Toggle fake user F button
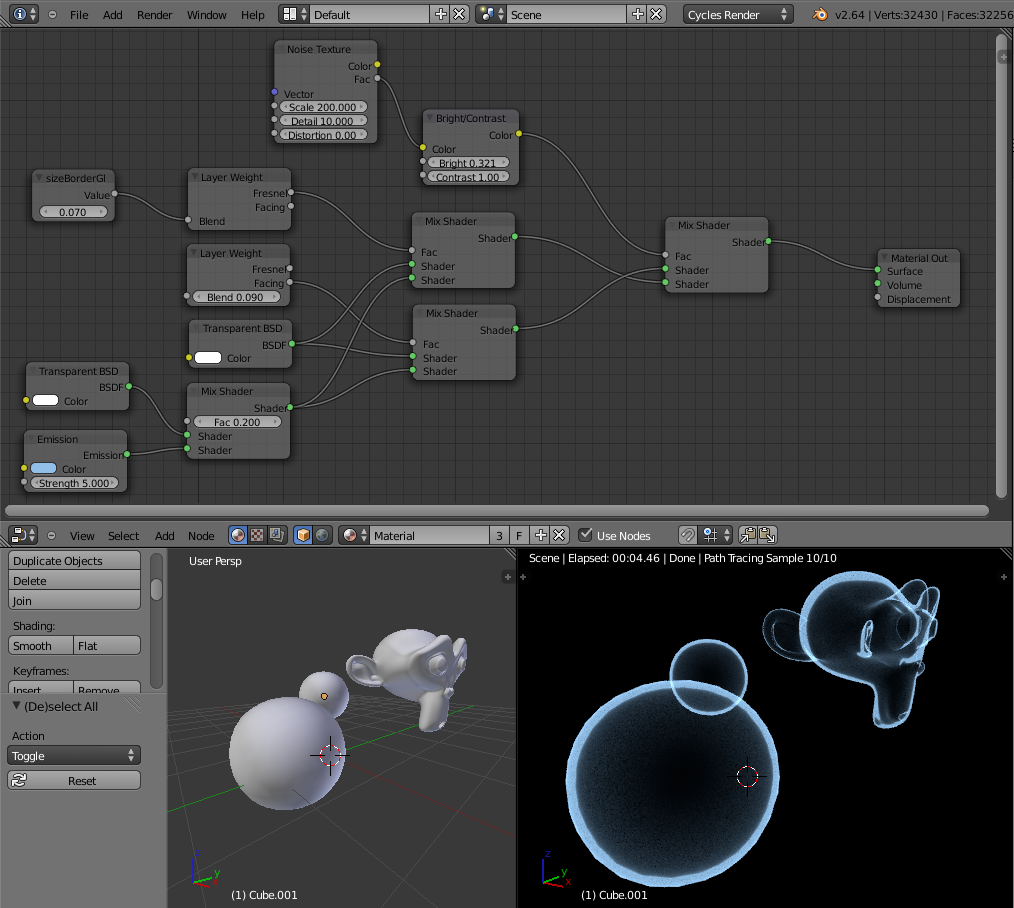1014x908 pixels. 519,535
